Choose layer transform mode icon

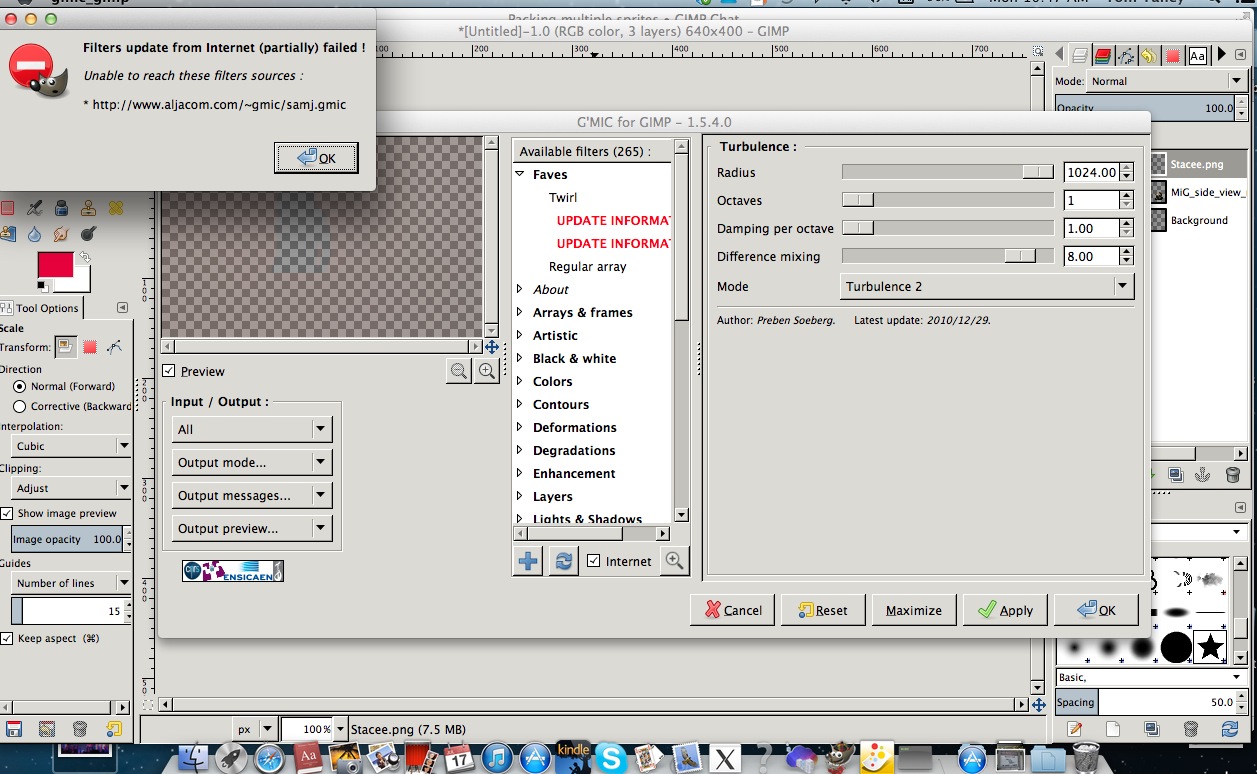click(x=66, y=347)
